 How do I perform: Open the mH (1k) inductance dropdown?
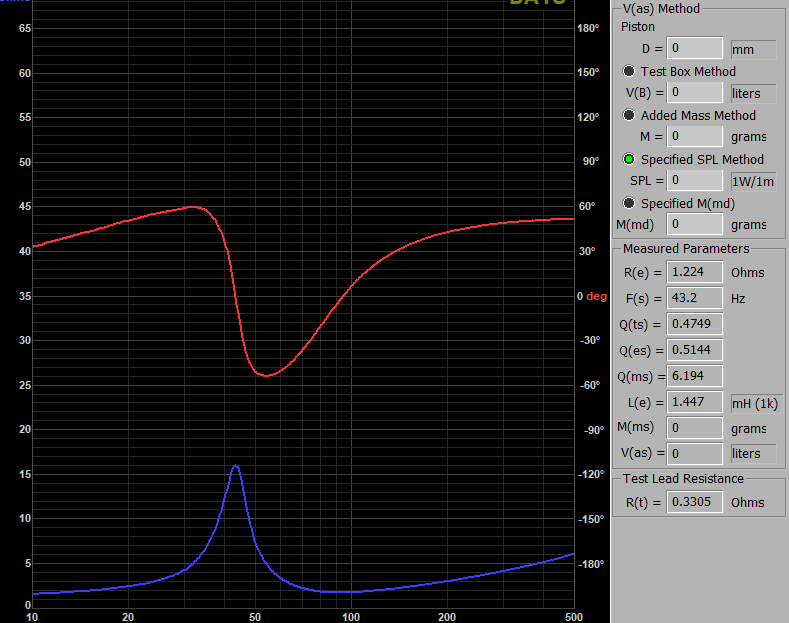[756, 404]
